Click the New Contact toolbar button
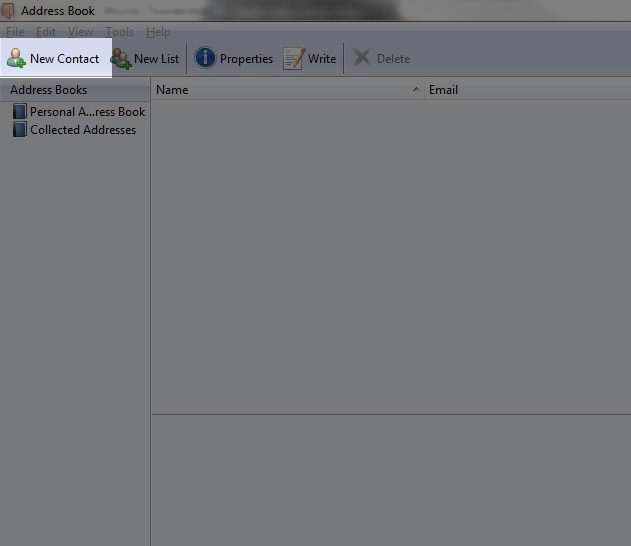Screen dimensions: 631x546 [x=54, y=59]
